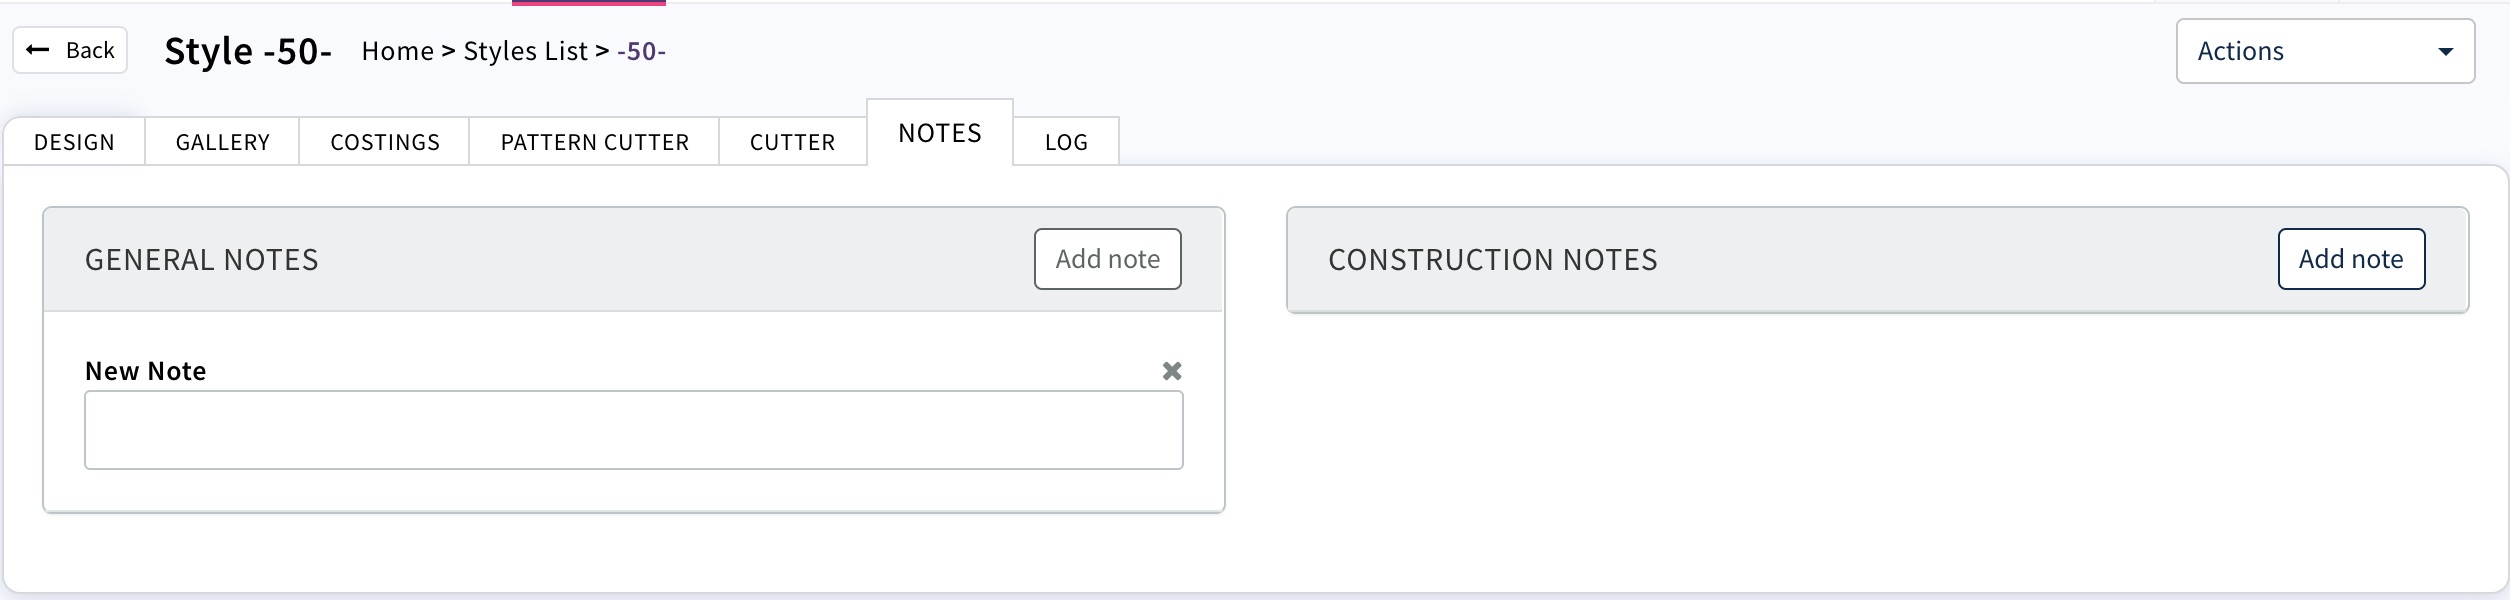
Task: Click the Construction Notes panel header
Action: pyautogui.click(x=1492, y=260)
